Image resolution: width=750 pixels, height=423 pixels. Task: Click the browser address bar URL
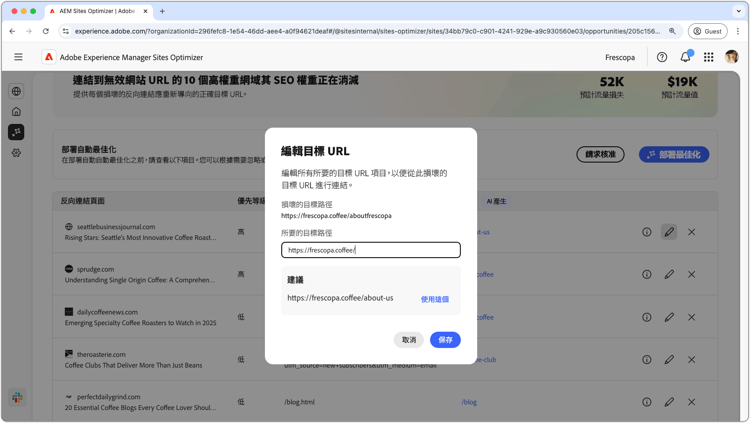coord(367,31)
